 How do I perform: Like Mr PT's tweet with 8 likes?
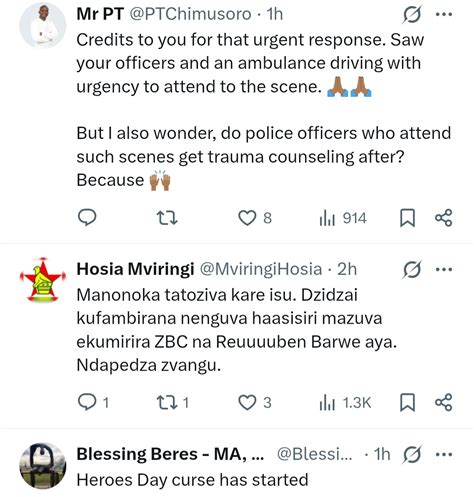click(255, 218)
